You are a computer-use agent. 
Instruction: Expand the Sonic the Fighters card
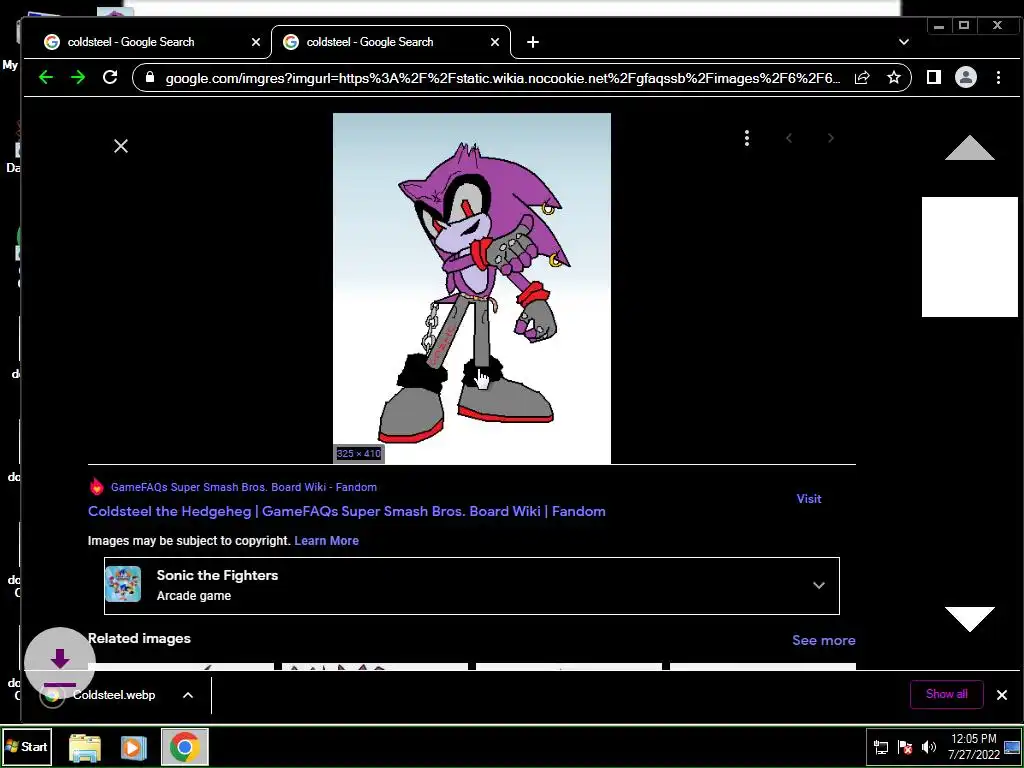click(x=818, y=585)
